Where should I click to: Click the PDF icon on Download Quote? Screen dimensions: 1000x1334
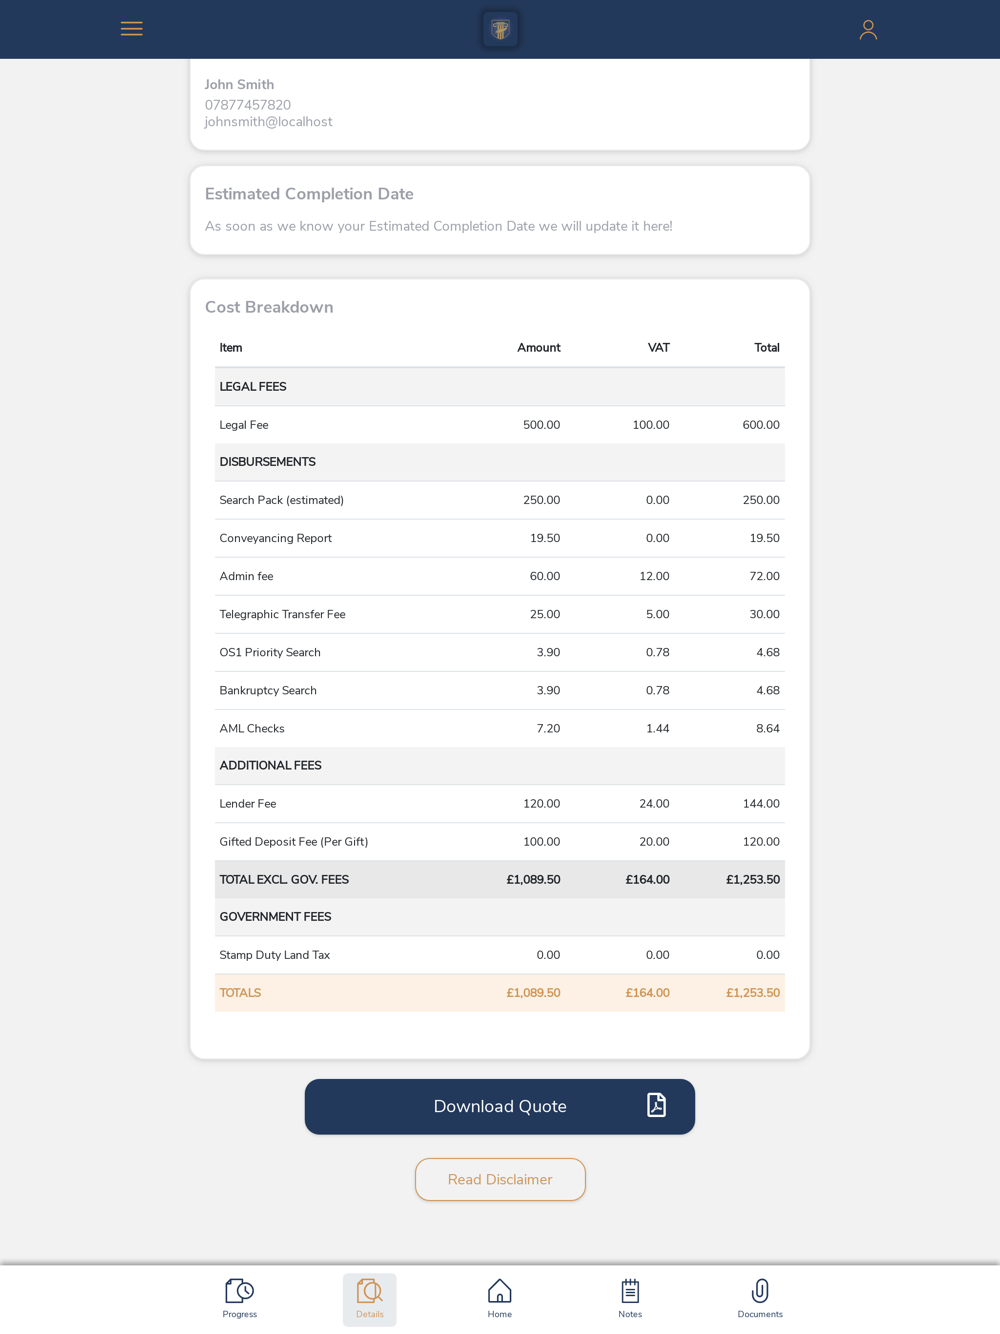(x=656, y=1105)
